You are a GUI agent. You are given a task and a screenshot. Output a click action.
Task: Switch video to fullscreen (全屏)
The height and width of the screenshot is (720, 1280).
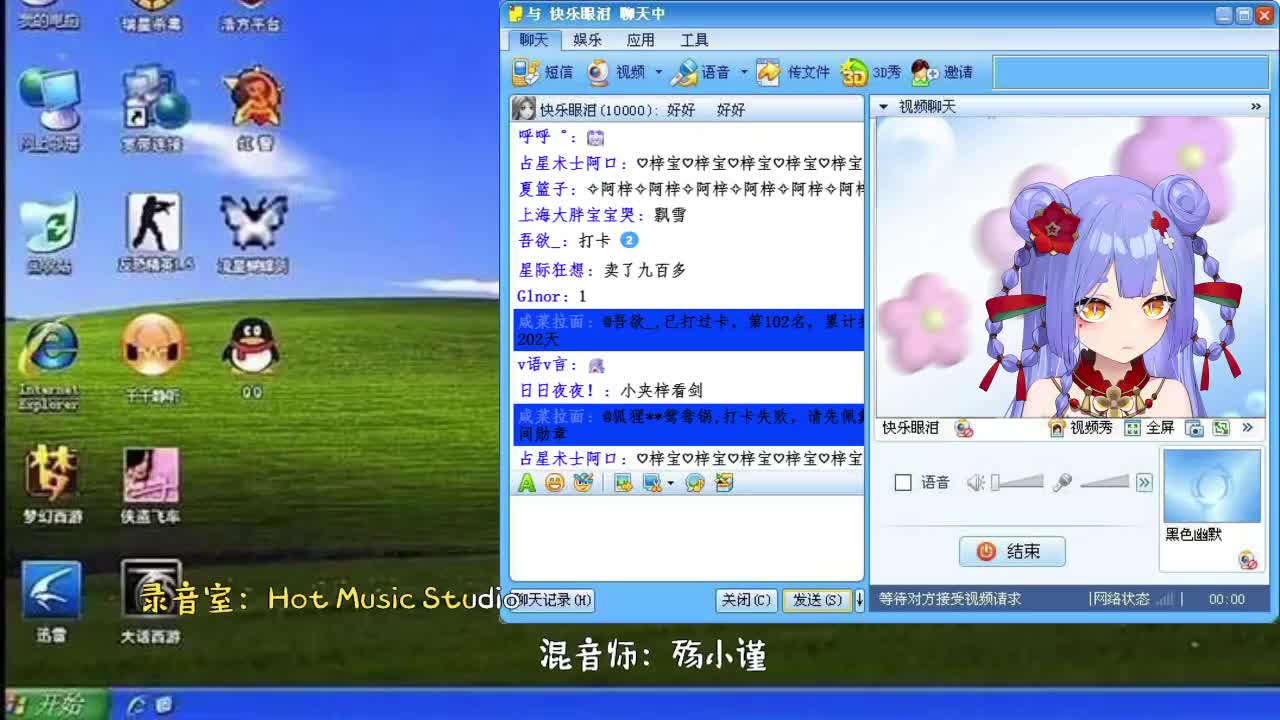coord(1149,428)
